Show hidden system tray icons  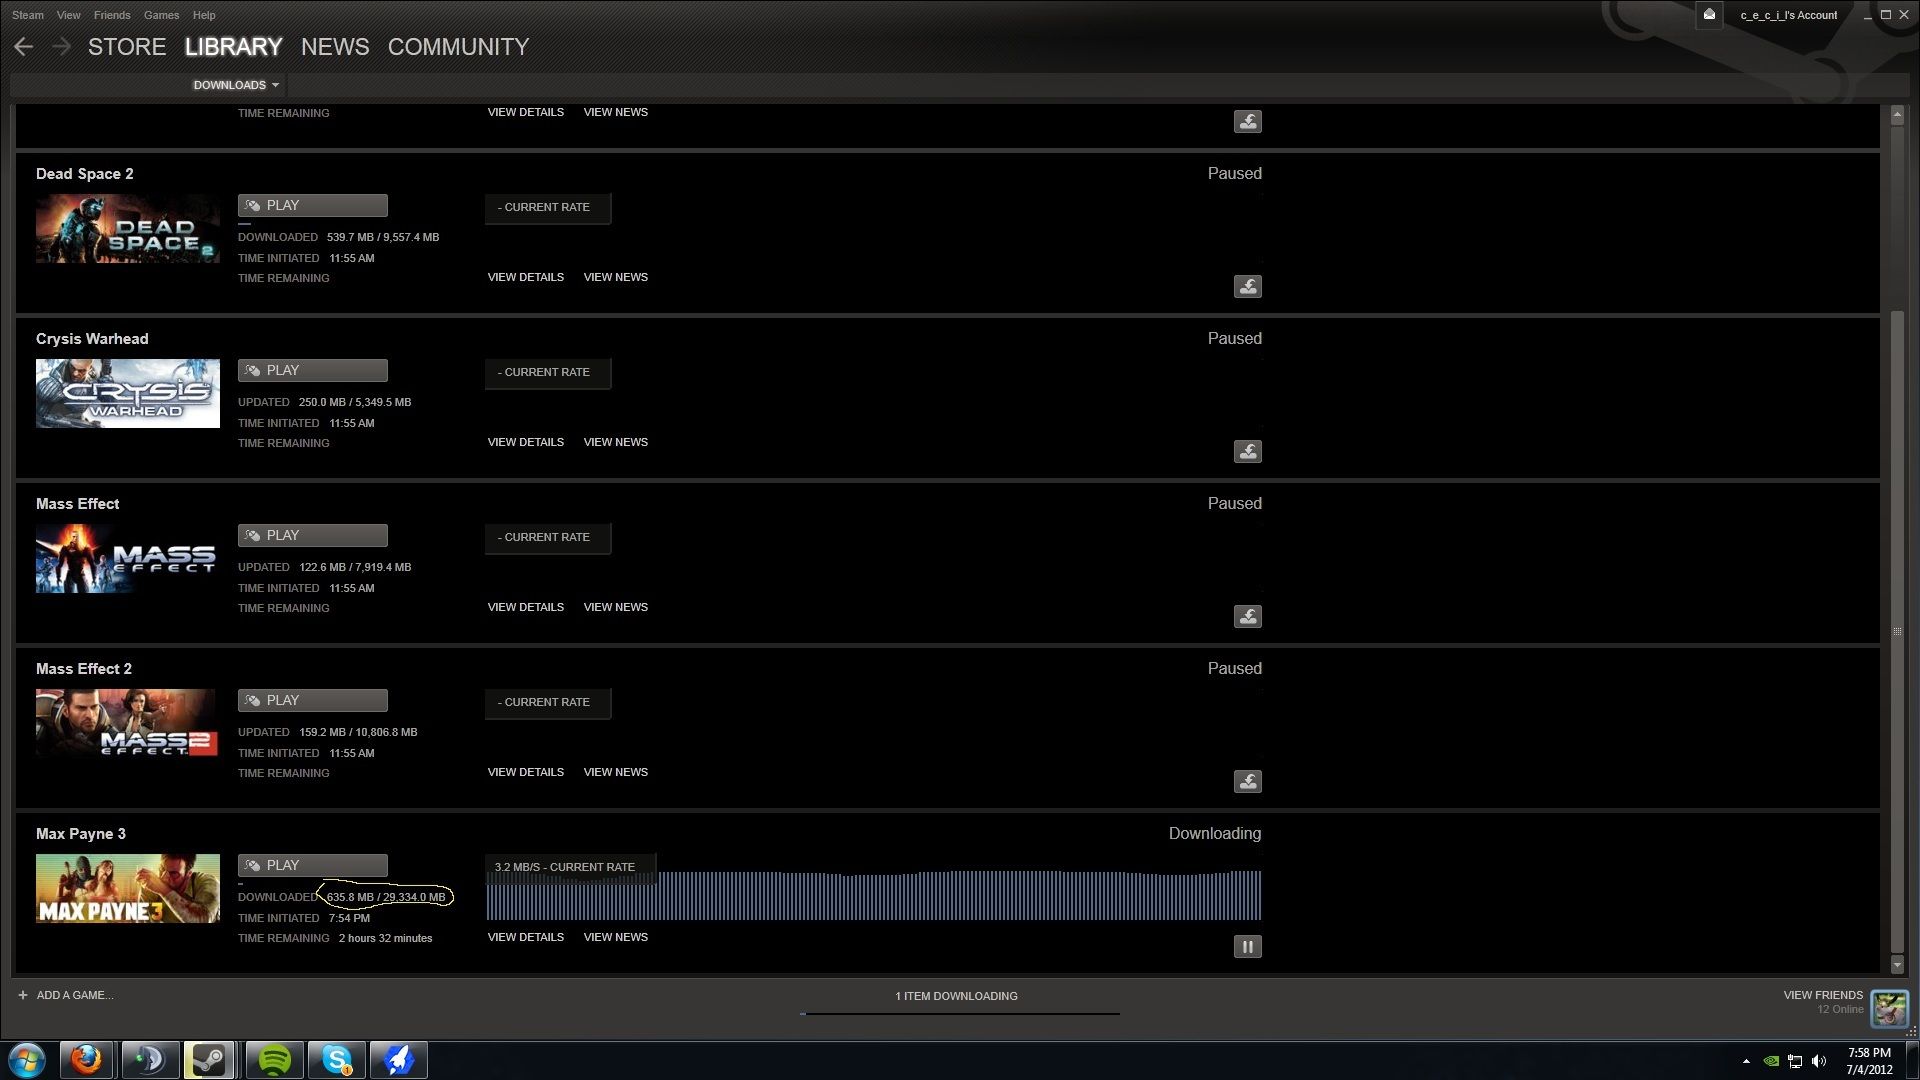click(x=1746, y=1061)
